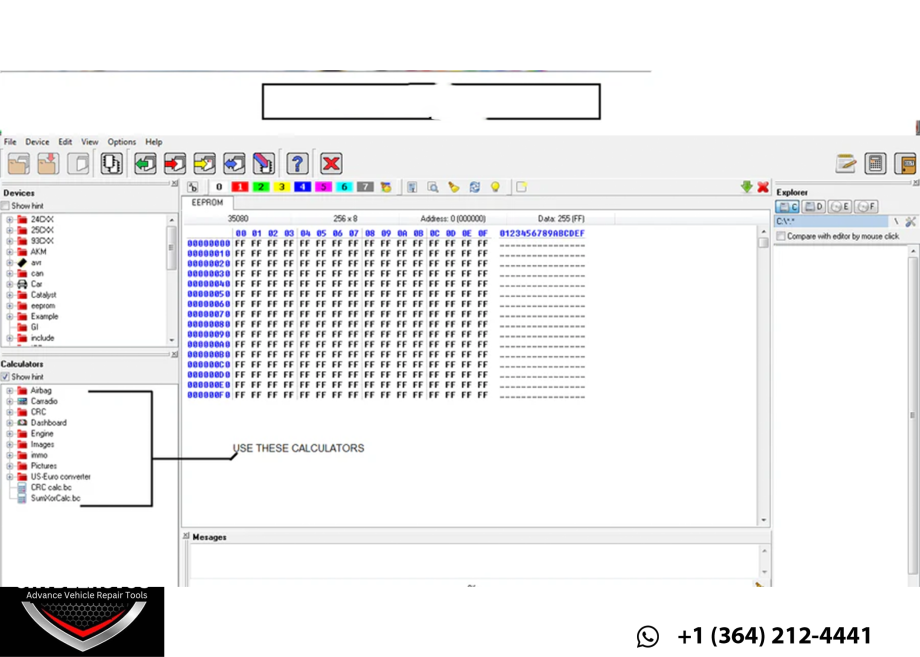Viewport: 920px width, 657px height.
Task: Click the blue arrow toolbar icon
Action: pos(234,164)
